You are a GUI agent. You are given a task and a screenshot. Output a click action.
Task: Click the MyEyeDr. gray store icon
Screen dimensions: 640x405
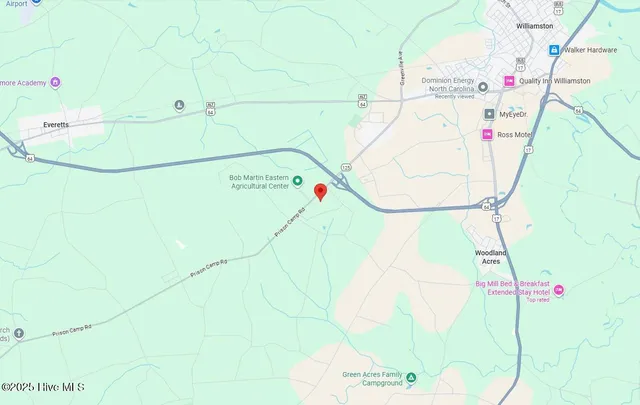point(489,114)
